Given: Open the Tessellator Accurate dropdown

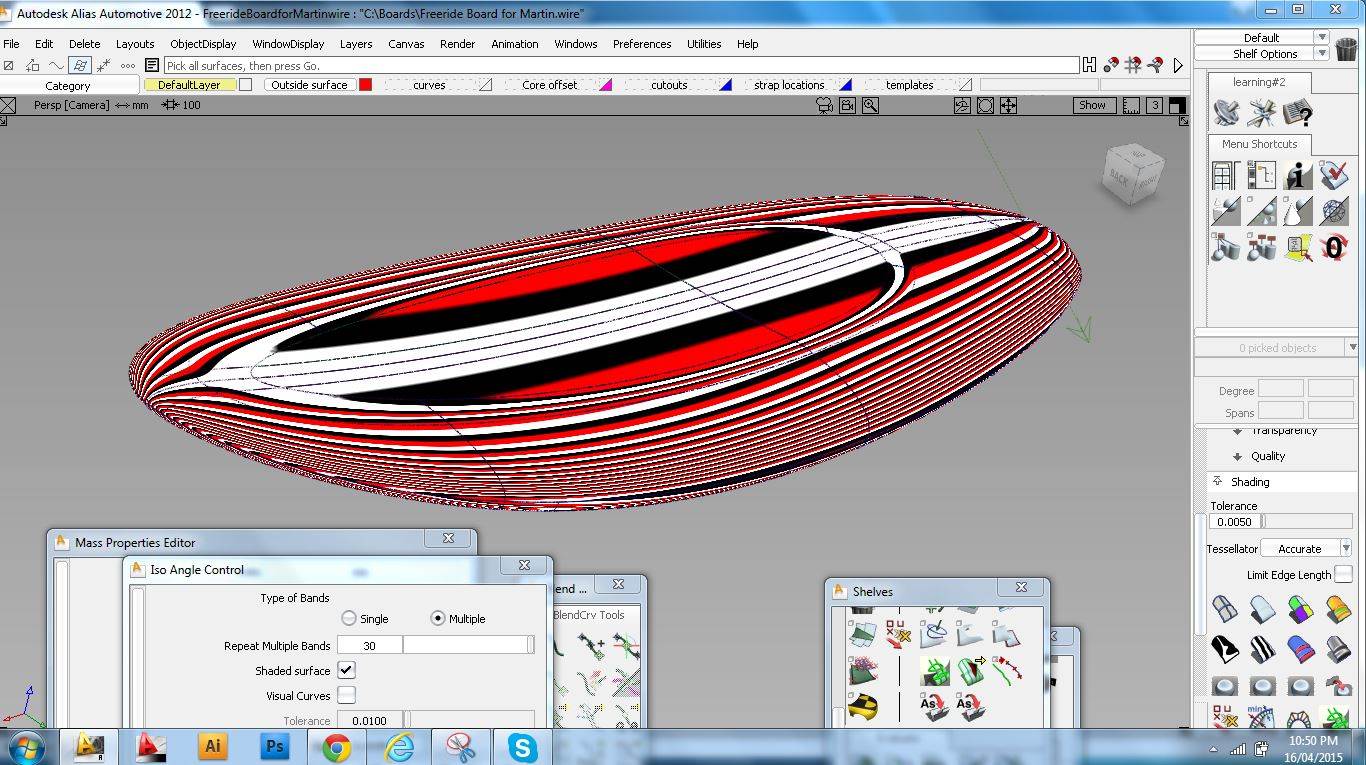Looking at the screenshot, I should tap(1306, 548).
